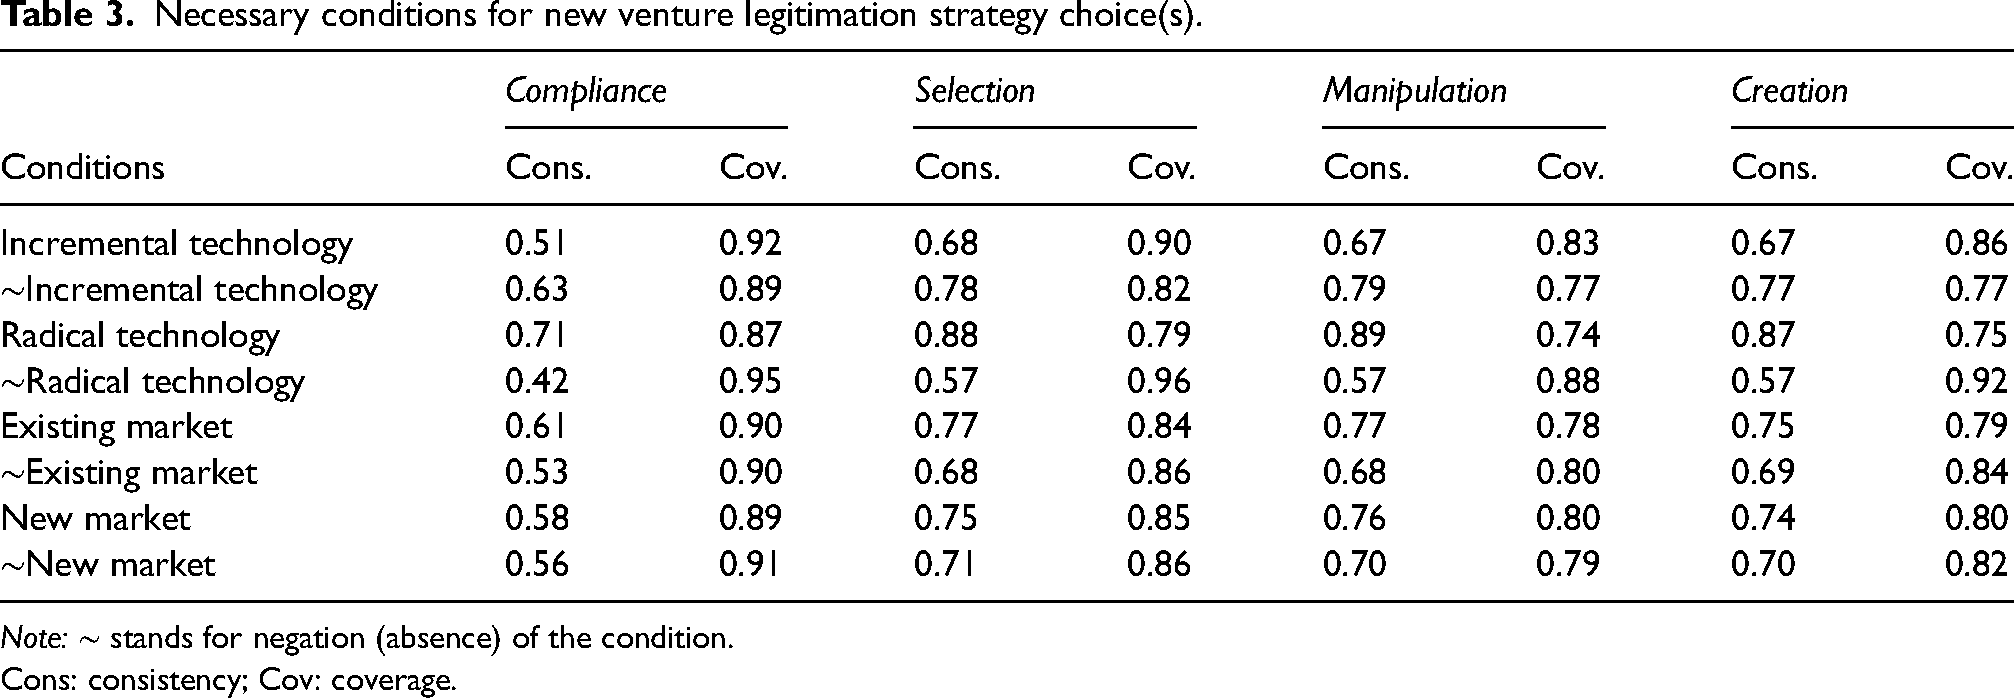Viewport: 2014px width, 698px height.
Task: Click the New market row label
Action: [x=95, y=518]
